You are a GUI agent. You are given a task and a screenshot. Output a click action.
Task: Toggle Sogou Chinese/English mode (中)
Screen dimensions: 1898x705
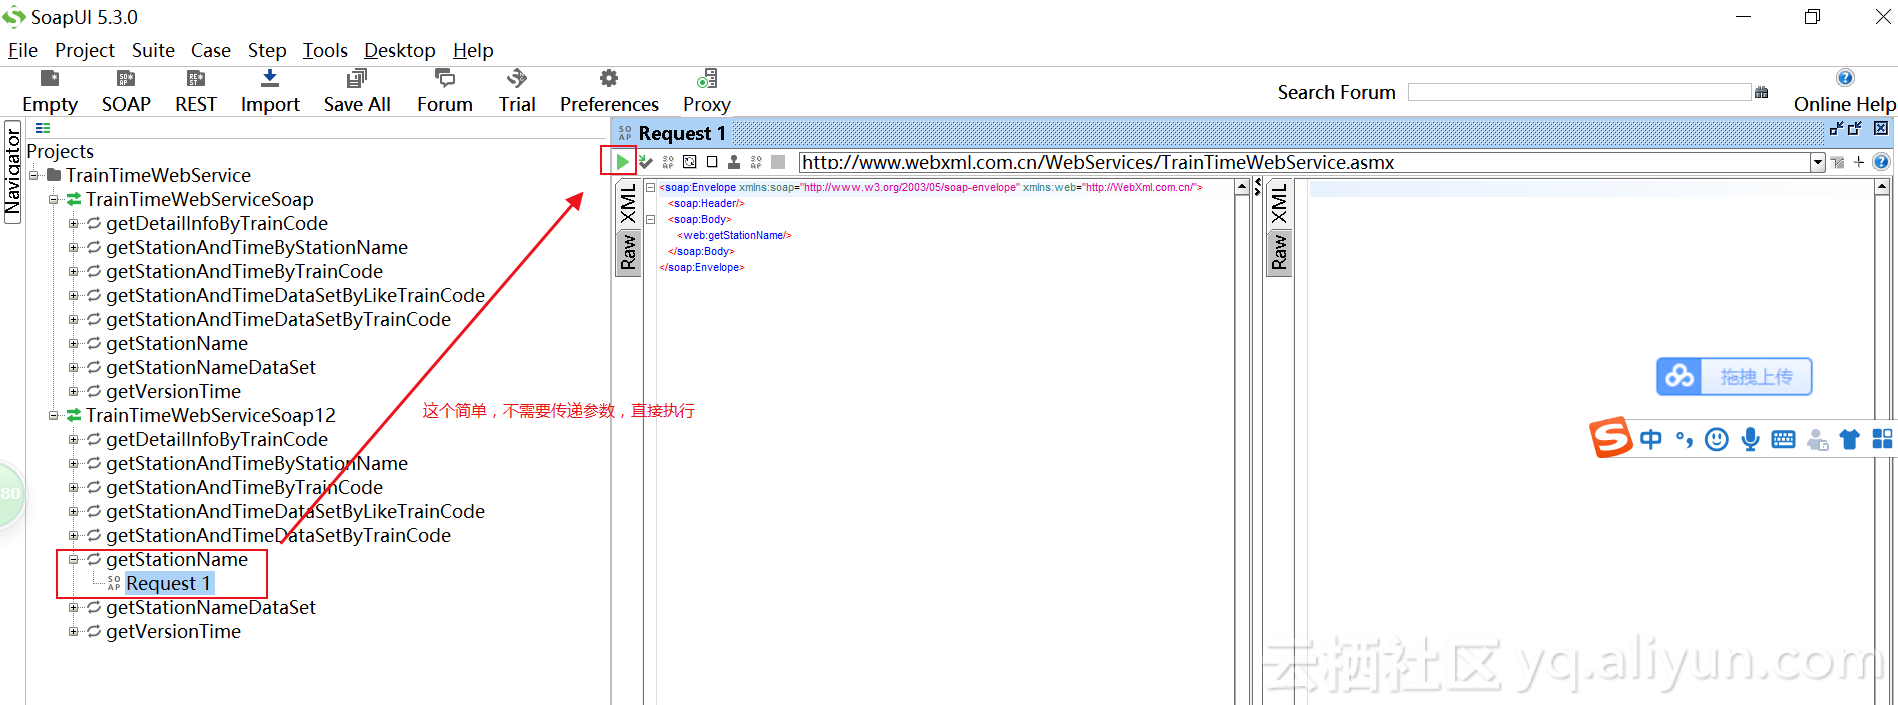[1651, 439]
